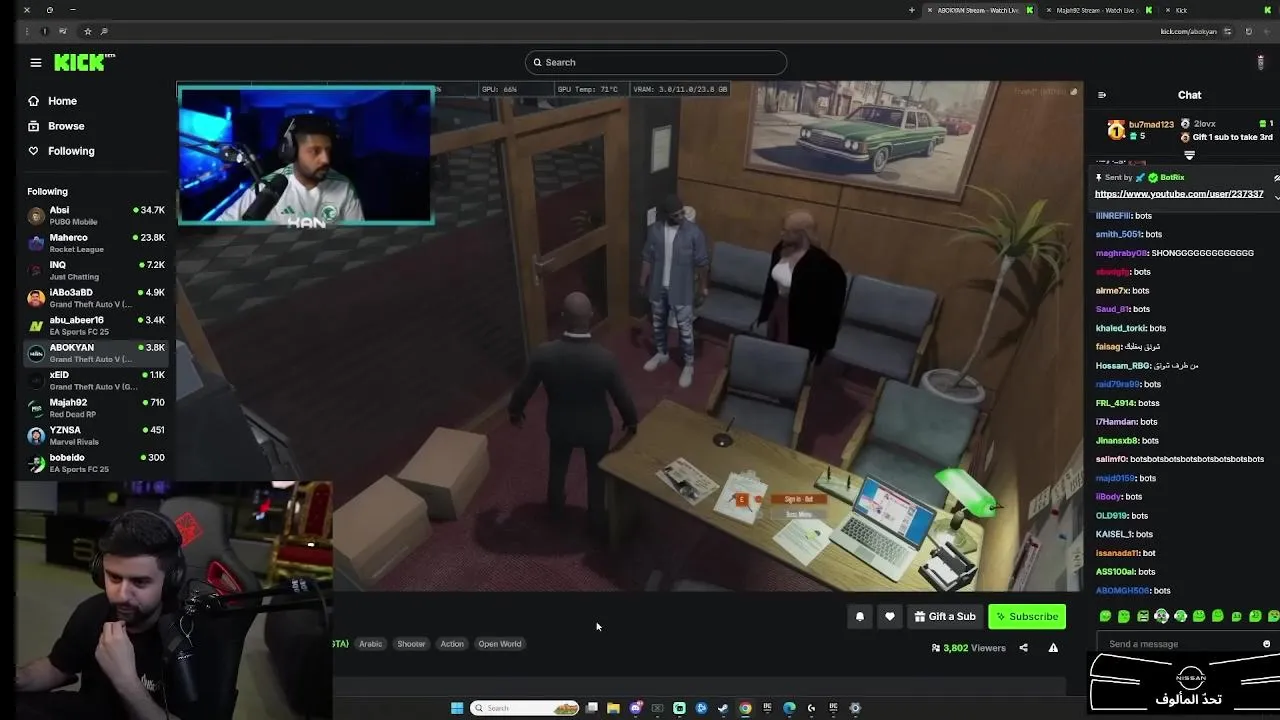Open abu_abeer16 EA Sports FC channel
The width and height of the screenshot is (1280, 720).
(x=96, y=325)
